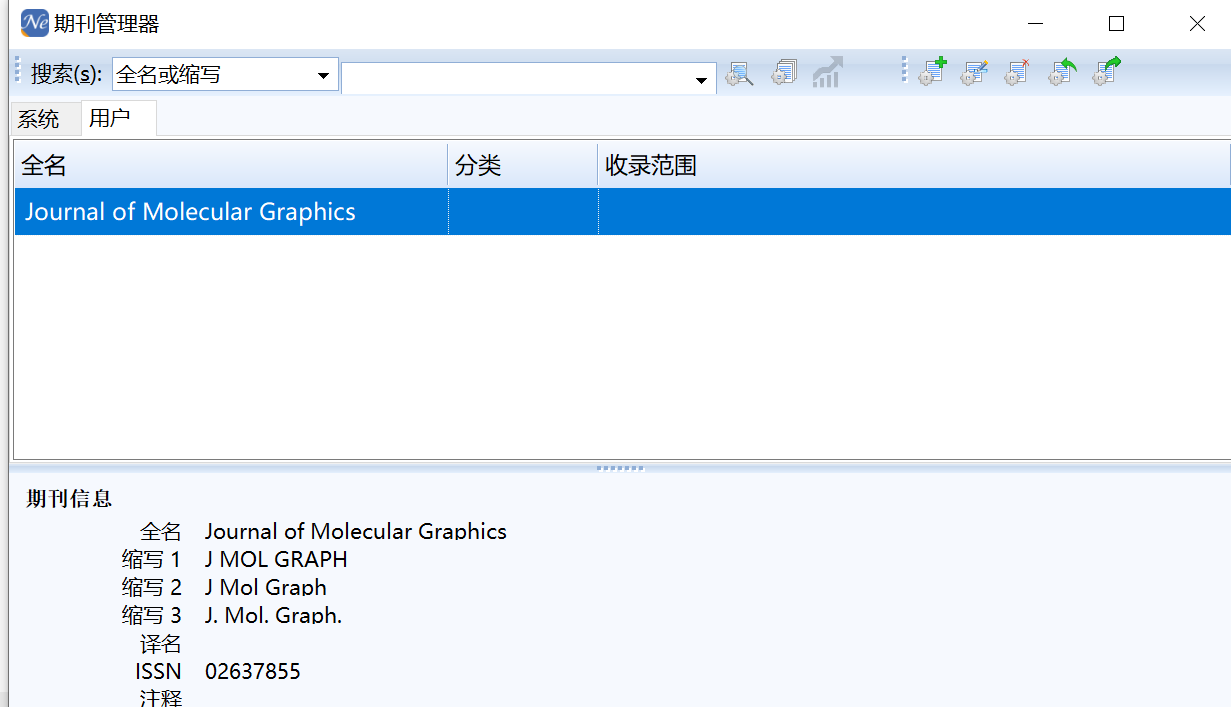Open the 全名或缩写 search type dropdown

coord(323,75)
